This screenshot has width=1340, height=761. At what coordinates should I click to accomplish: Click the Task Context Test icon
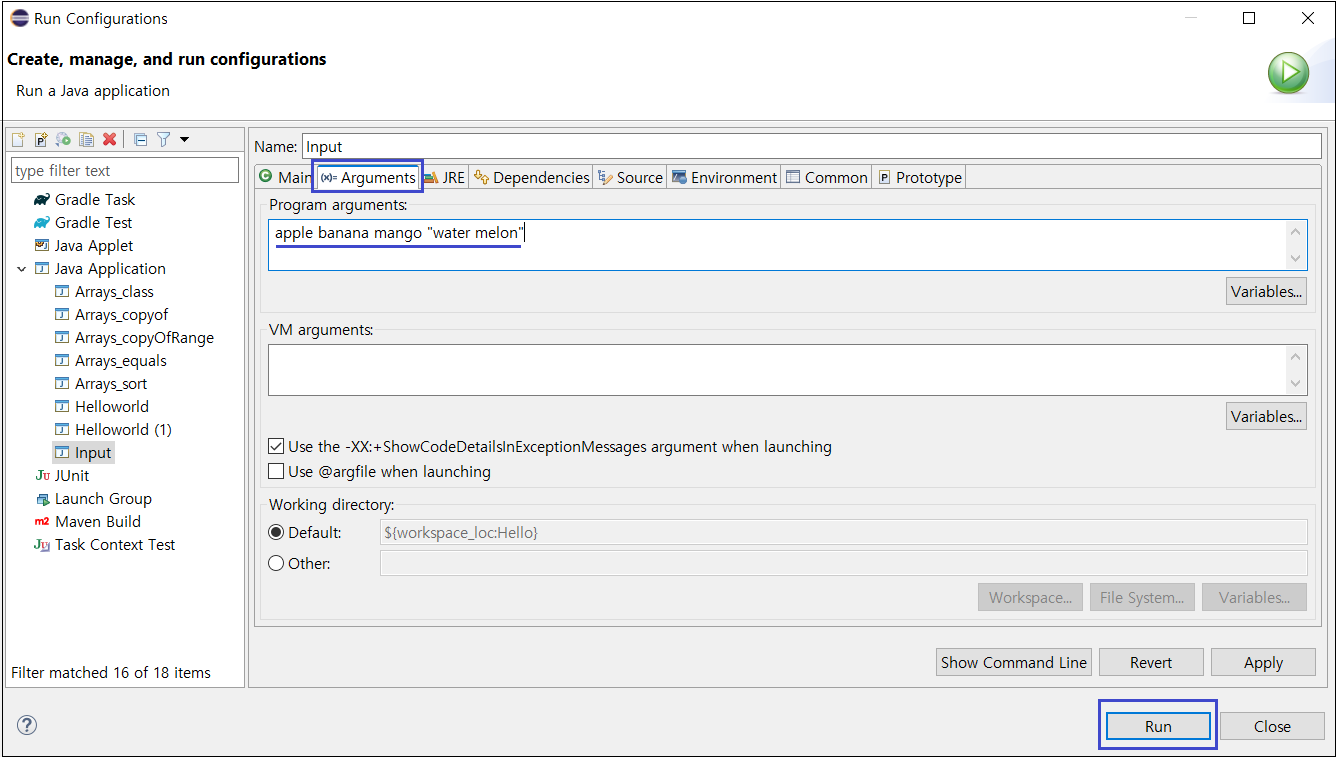tap(41, 545)
